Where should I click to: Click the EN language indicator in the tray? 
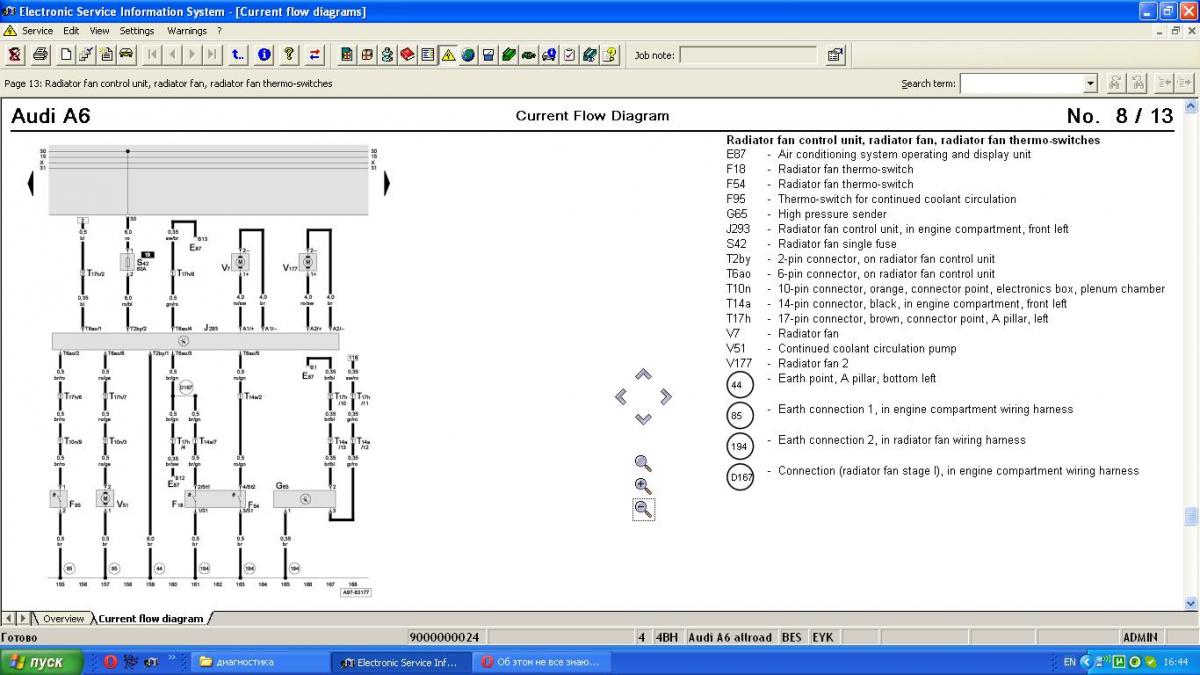pyautogui.click(x=1069, y=662)
